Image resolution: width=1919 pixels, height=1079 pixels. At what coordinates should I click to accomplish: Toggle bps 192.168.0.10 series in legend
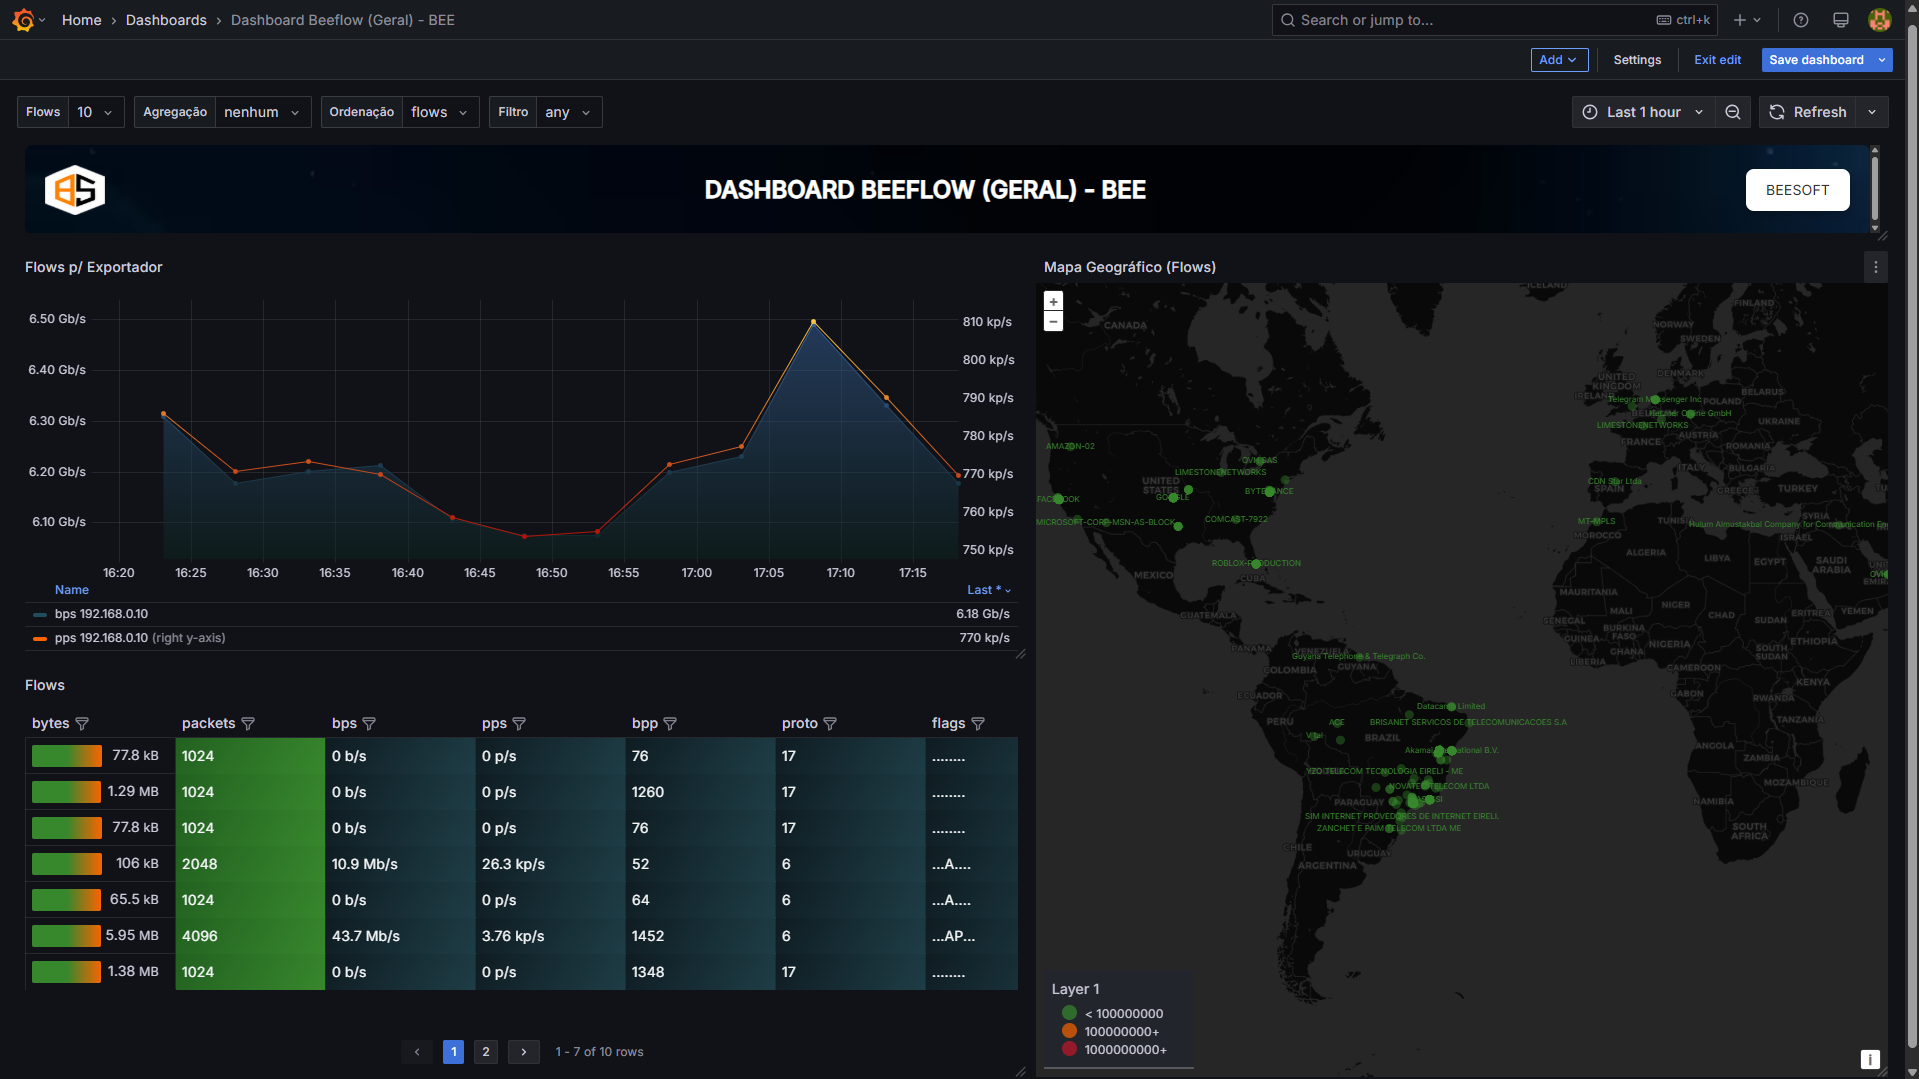click(101, 614)
